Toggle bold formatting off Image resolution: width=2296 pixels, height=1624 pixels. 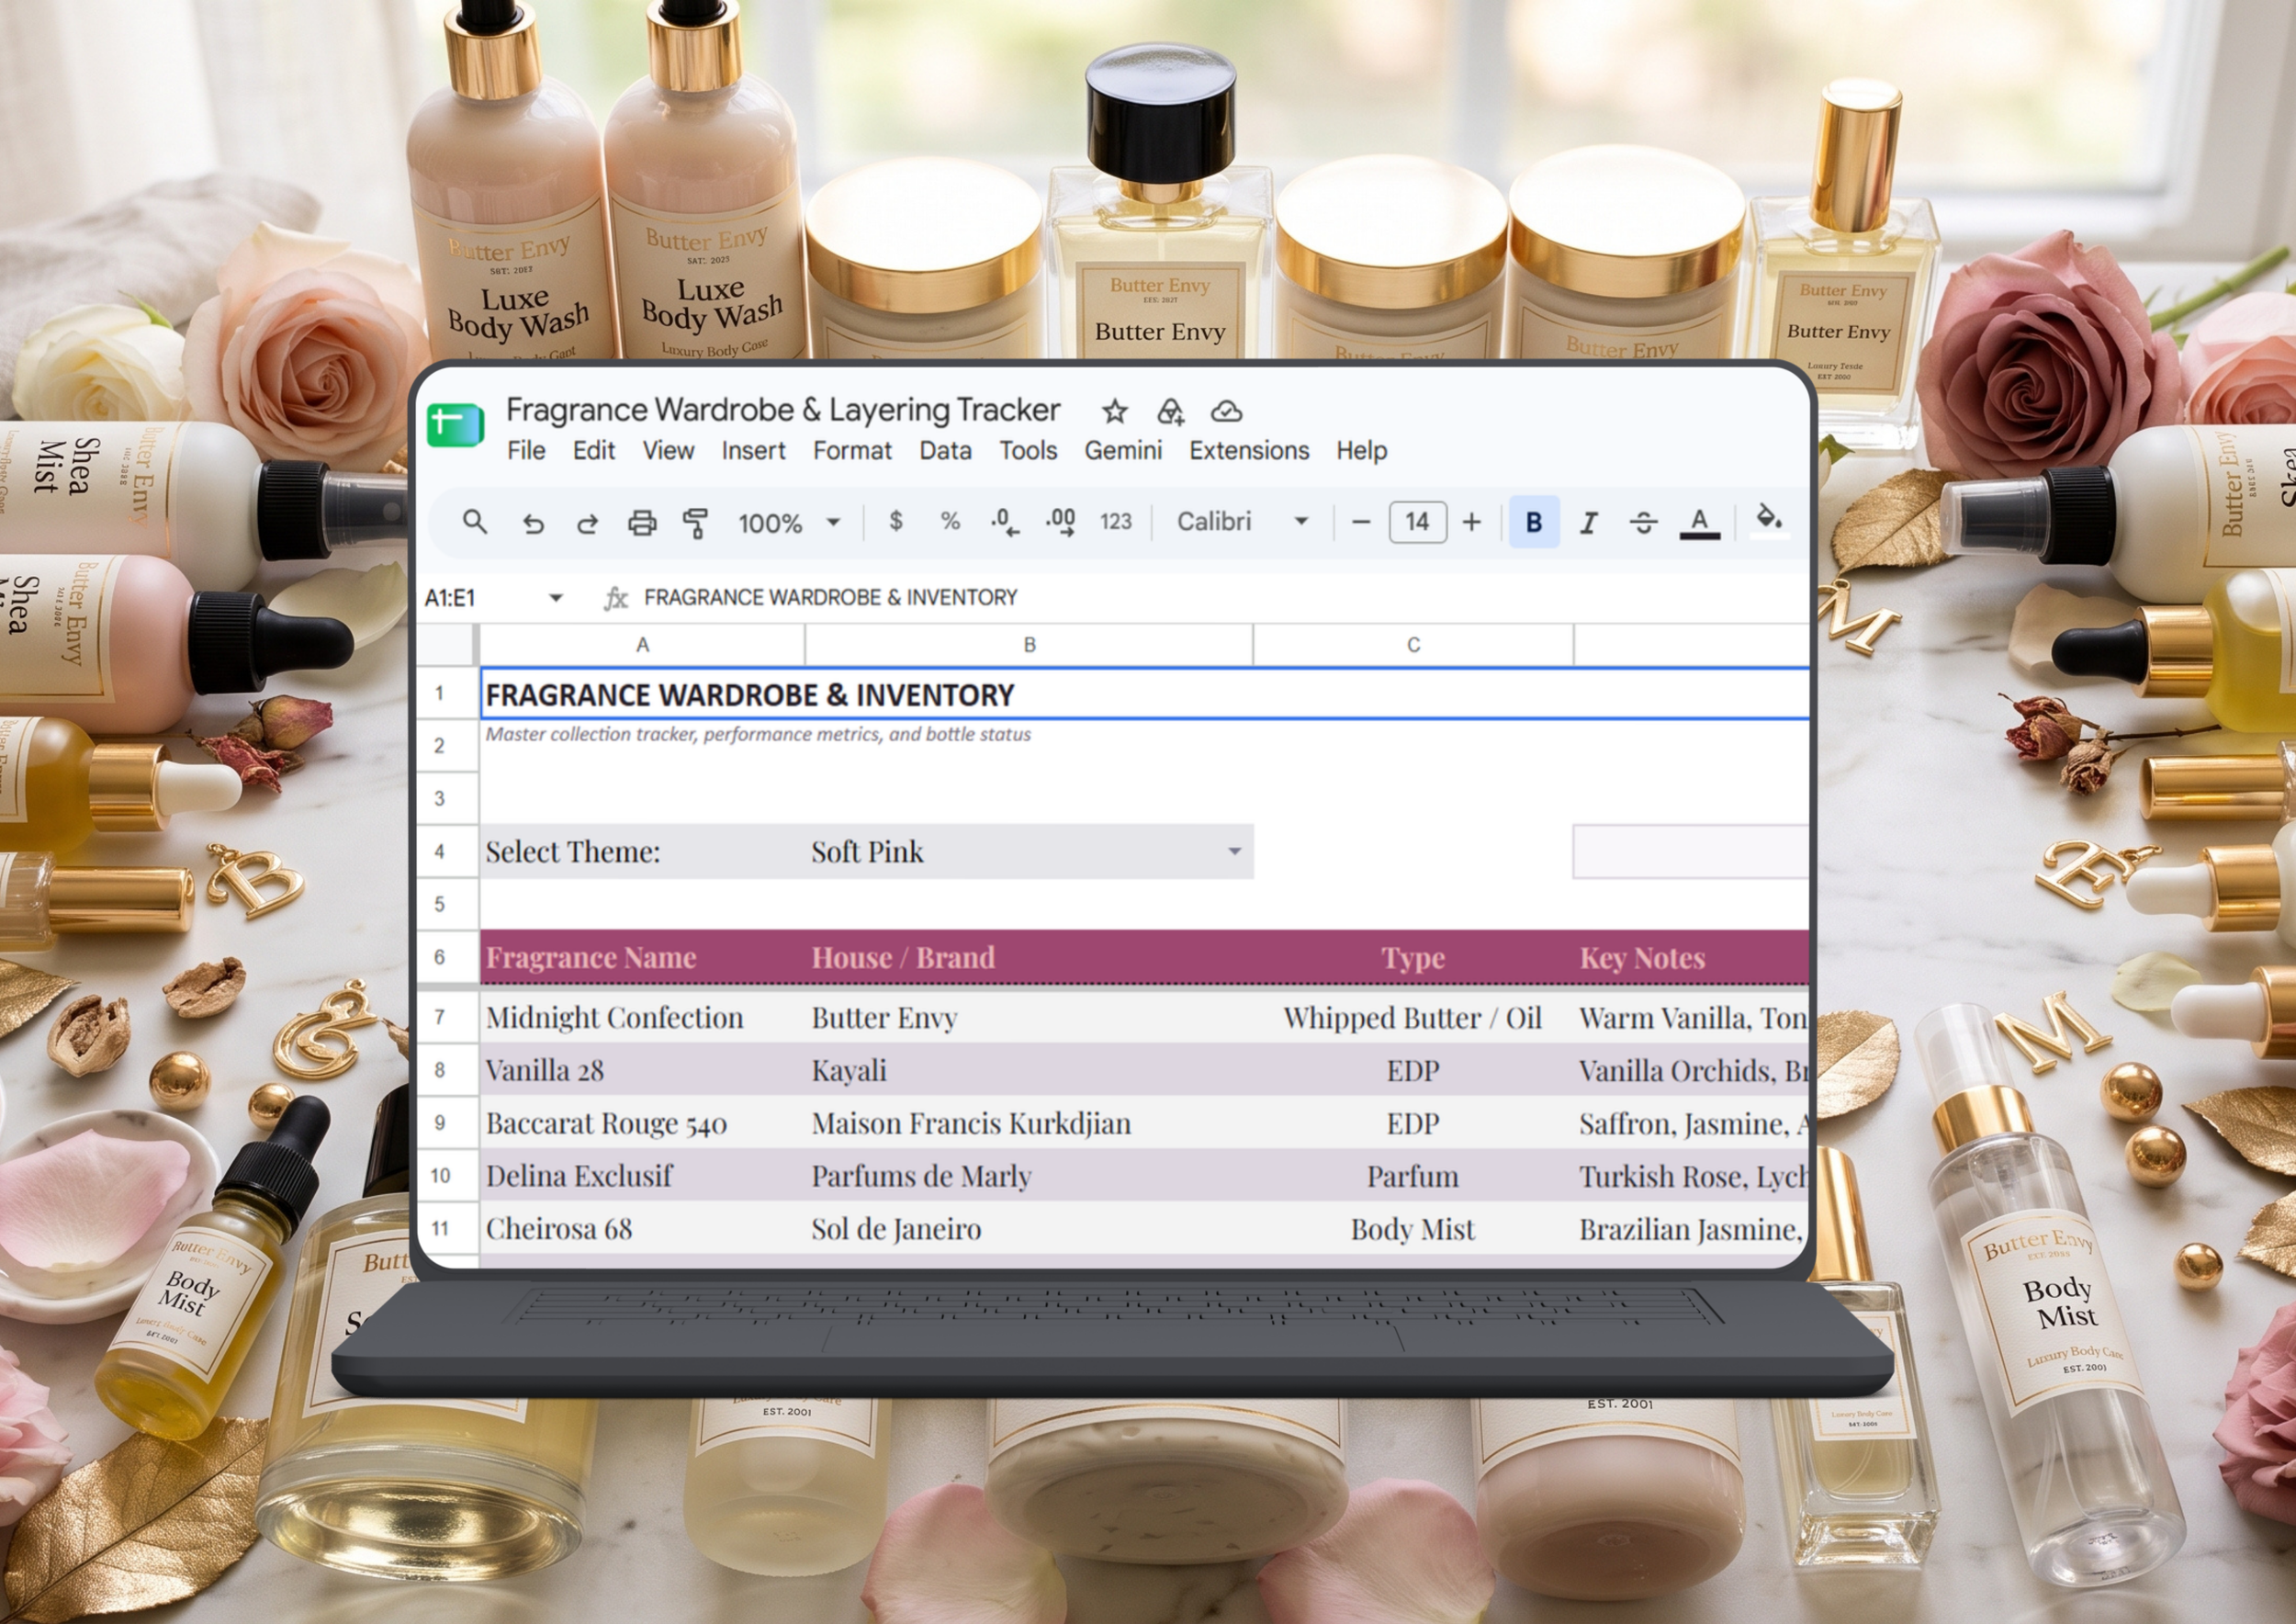click(1534, 522)
